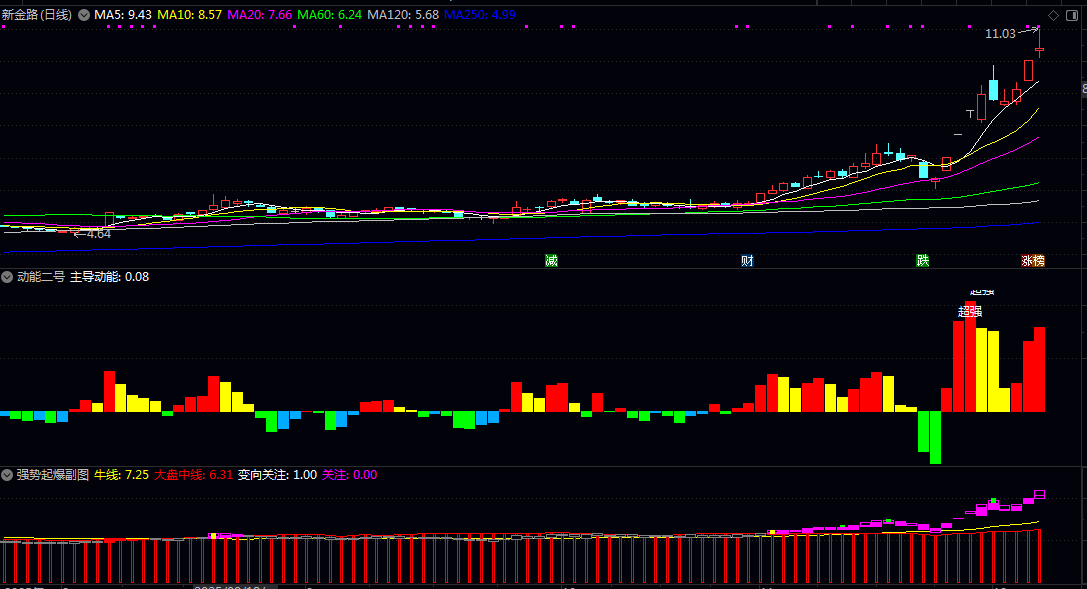1087x589 pixels.
Task: Toggle the side panel layout icon
Action: click(1072, 15)
